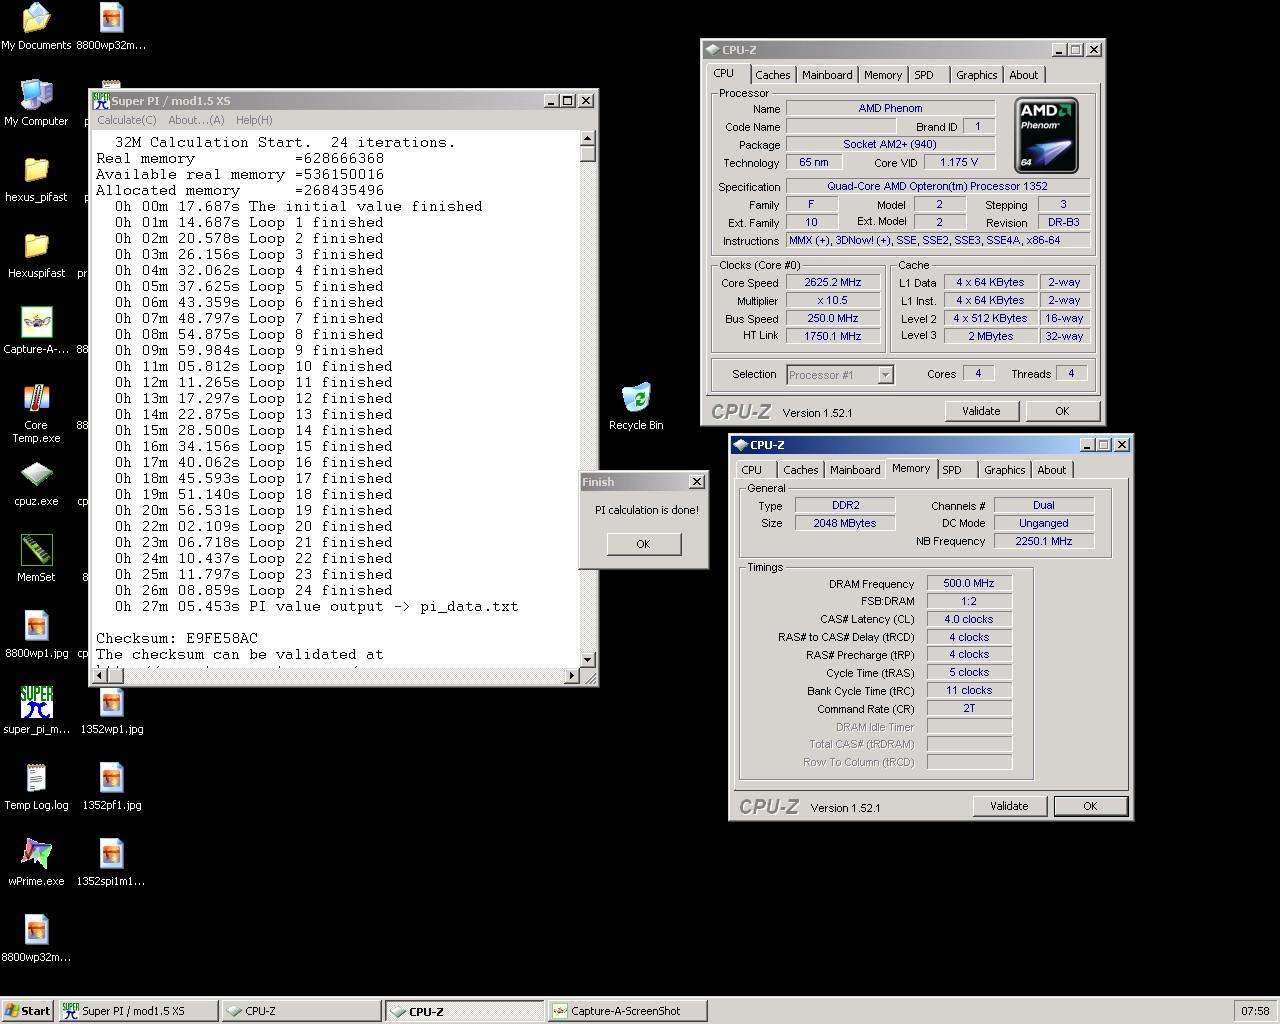Click OK in the Finish dialog
Viewport: 1280px width, 1024px height.
point(643,544)
